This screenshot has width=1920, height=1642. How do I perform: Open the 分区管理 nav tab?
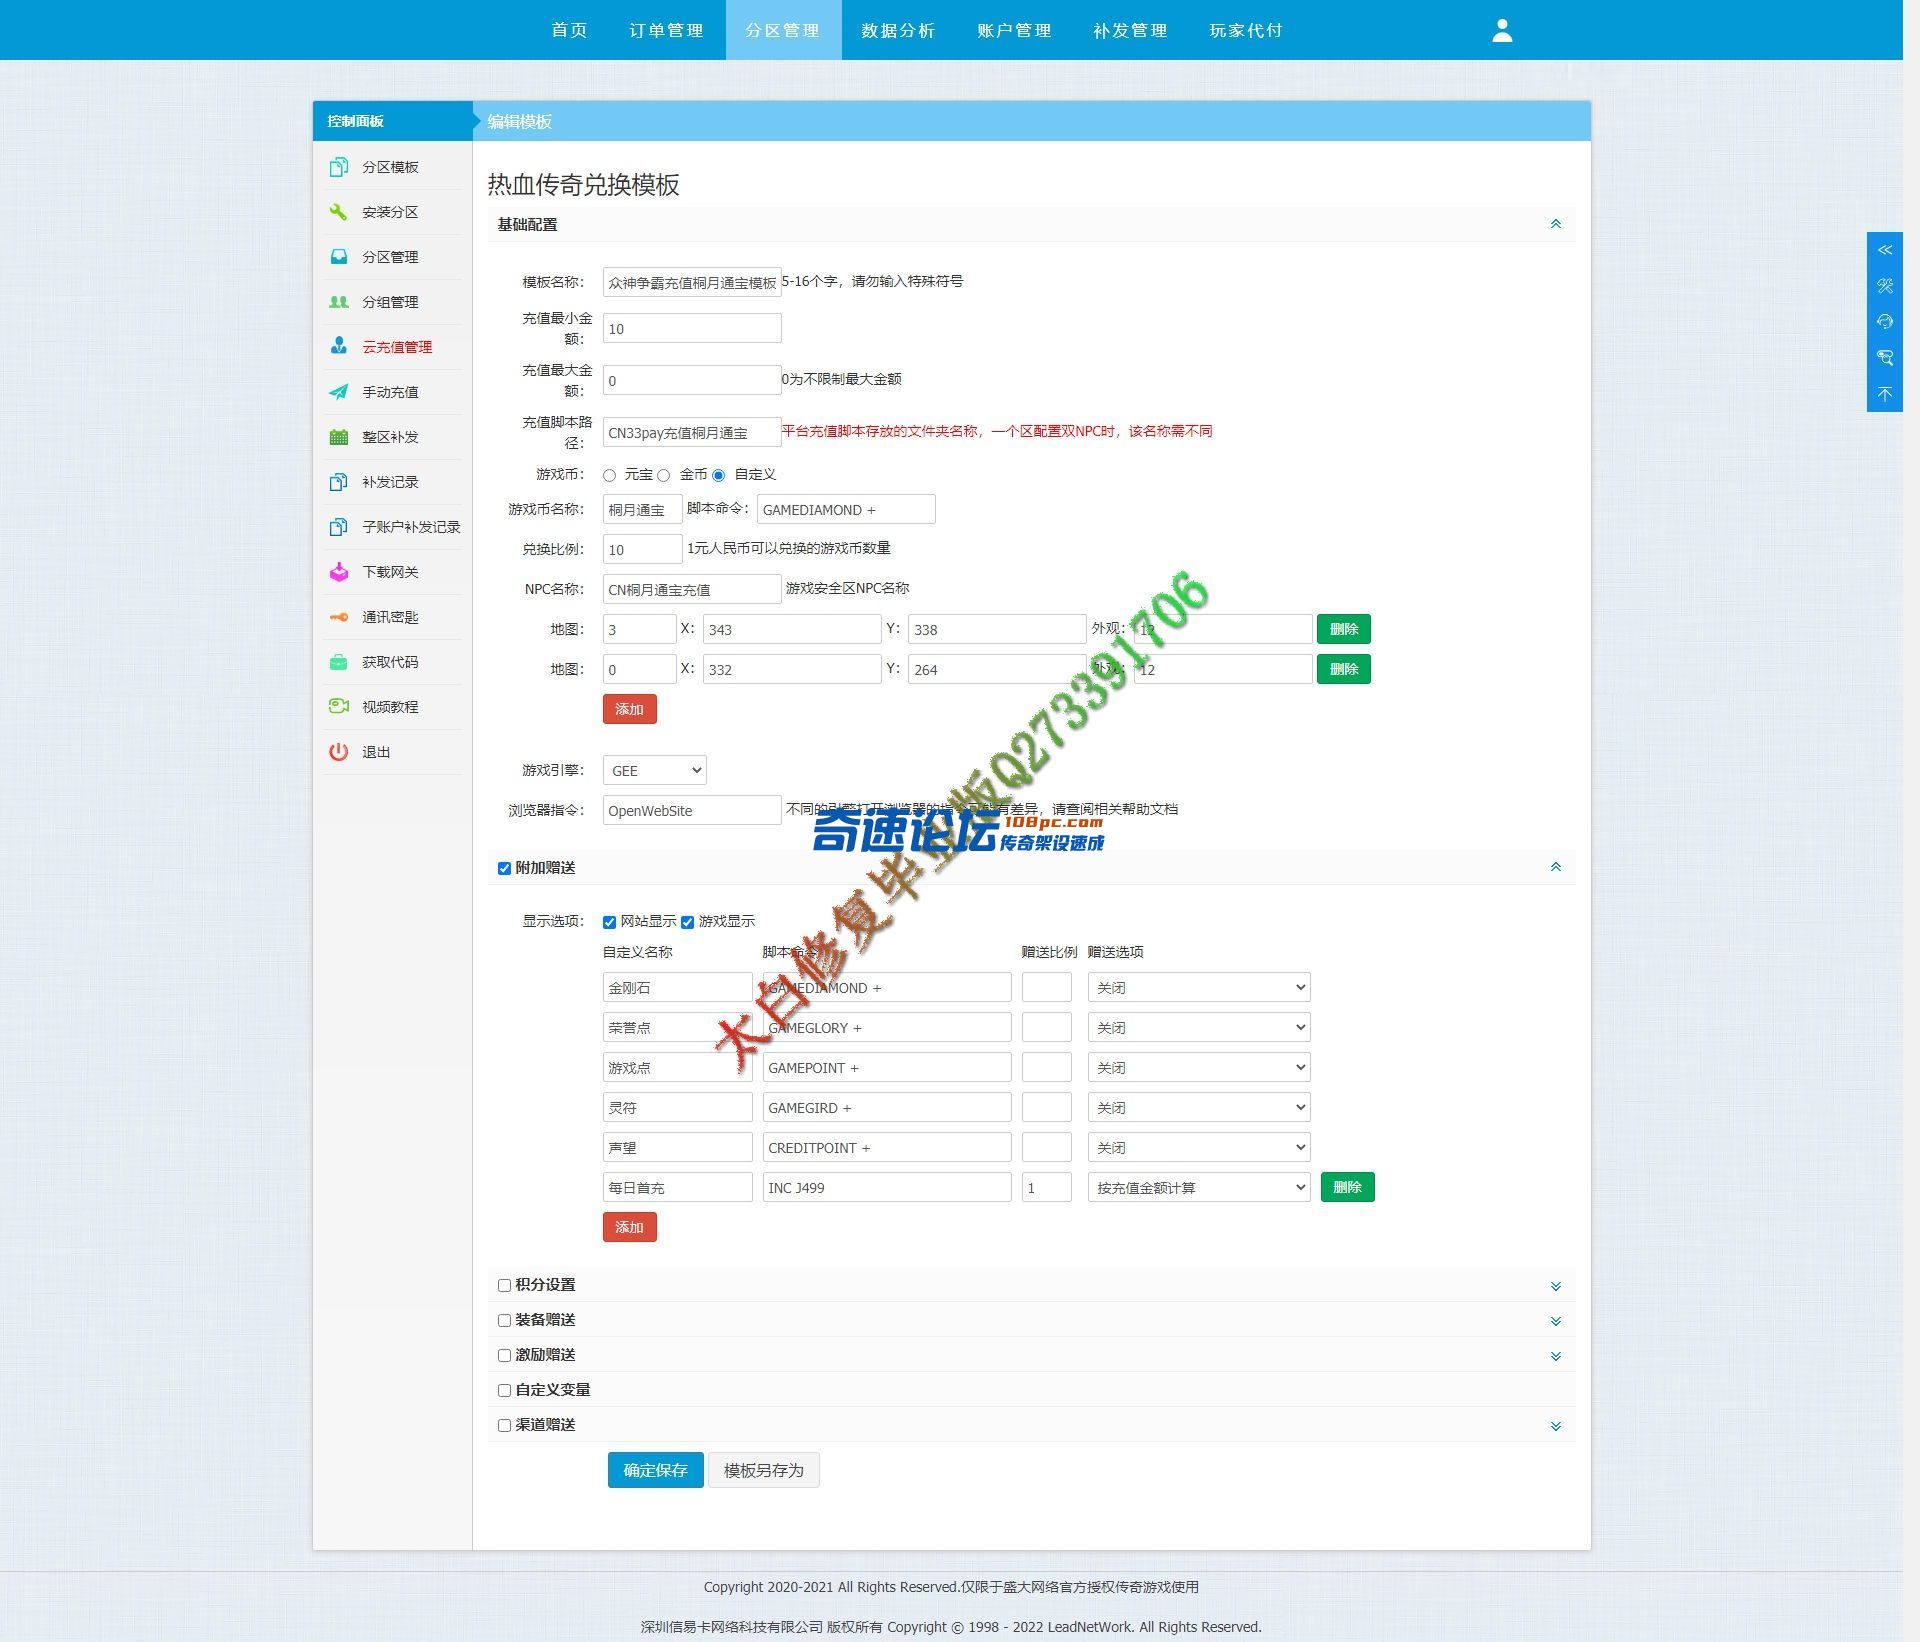click(x=783, y=30)
